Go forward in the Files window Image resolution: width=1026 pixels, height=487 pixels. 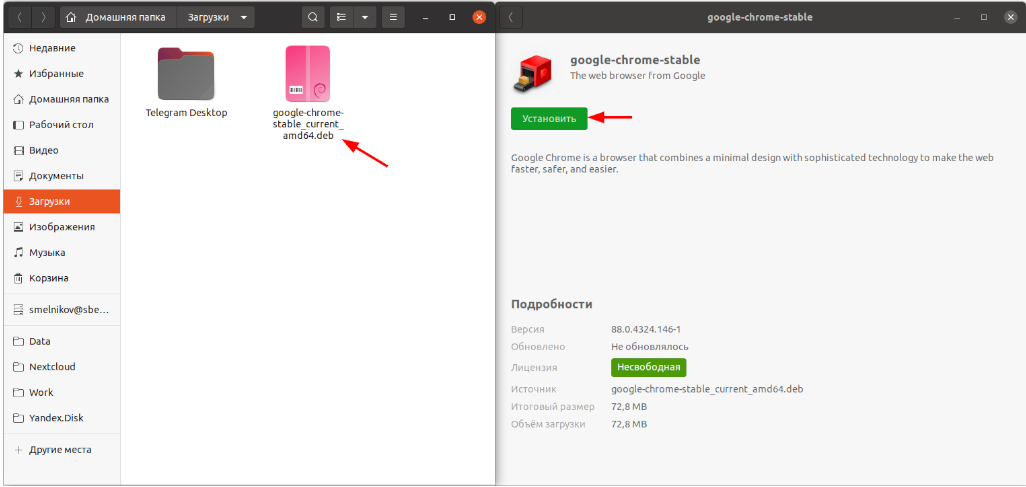point(43,18)
